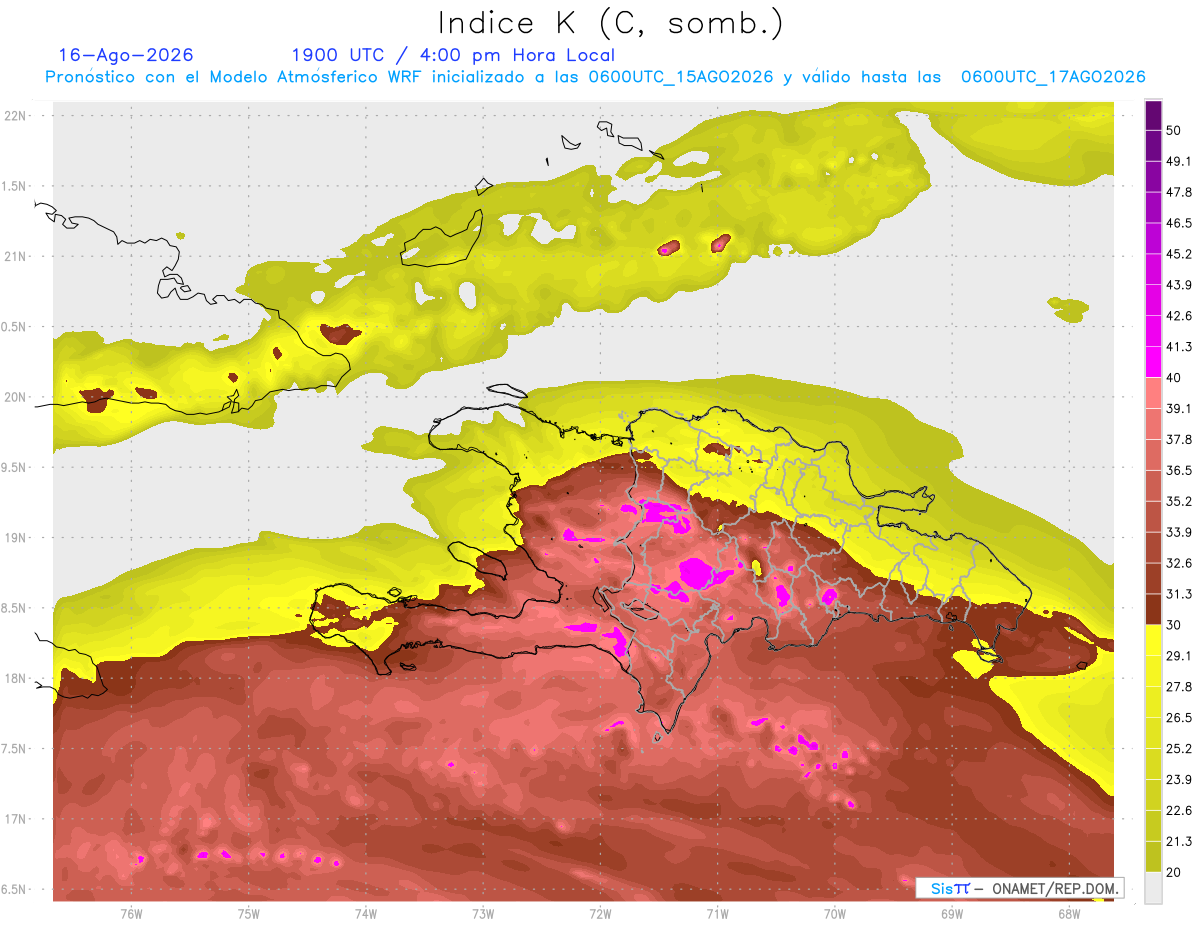Click the latitude label '17N'
The width and height of the screenshot is (1200, 927).
(16, 819)
